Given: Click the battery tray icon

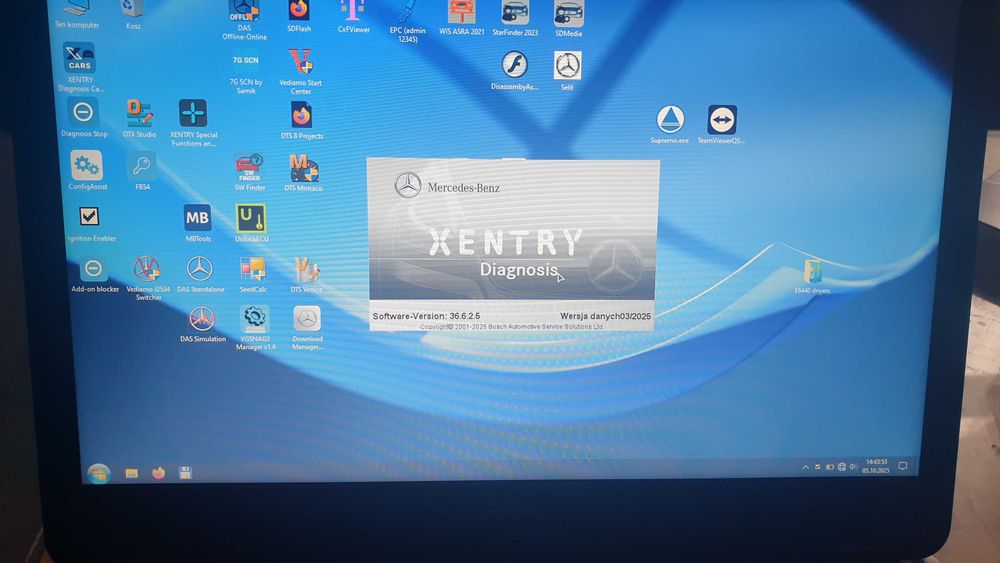Looking at the screenshot, I should (x=830, y=467).
